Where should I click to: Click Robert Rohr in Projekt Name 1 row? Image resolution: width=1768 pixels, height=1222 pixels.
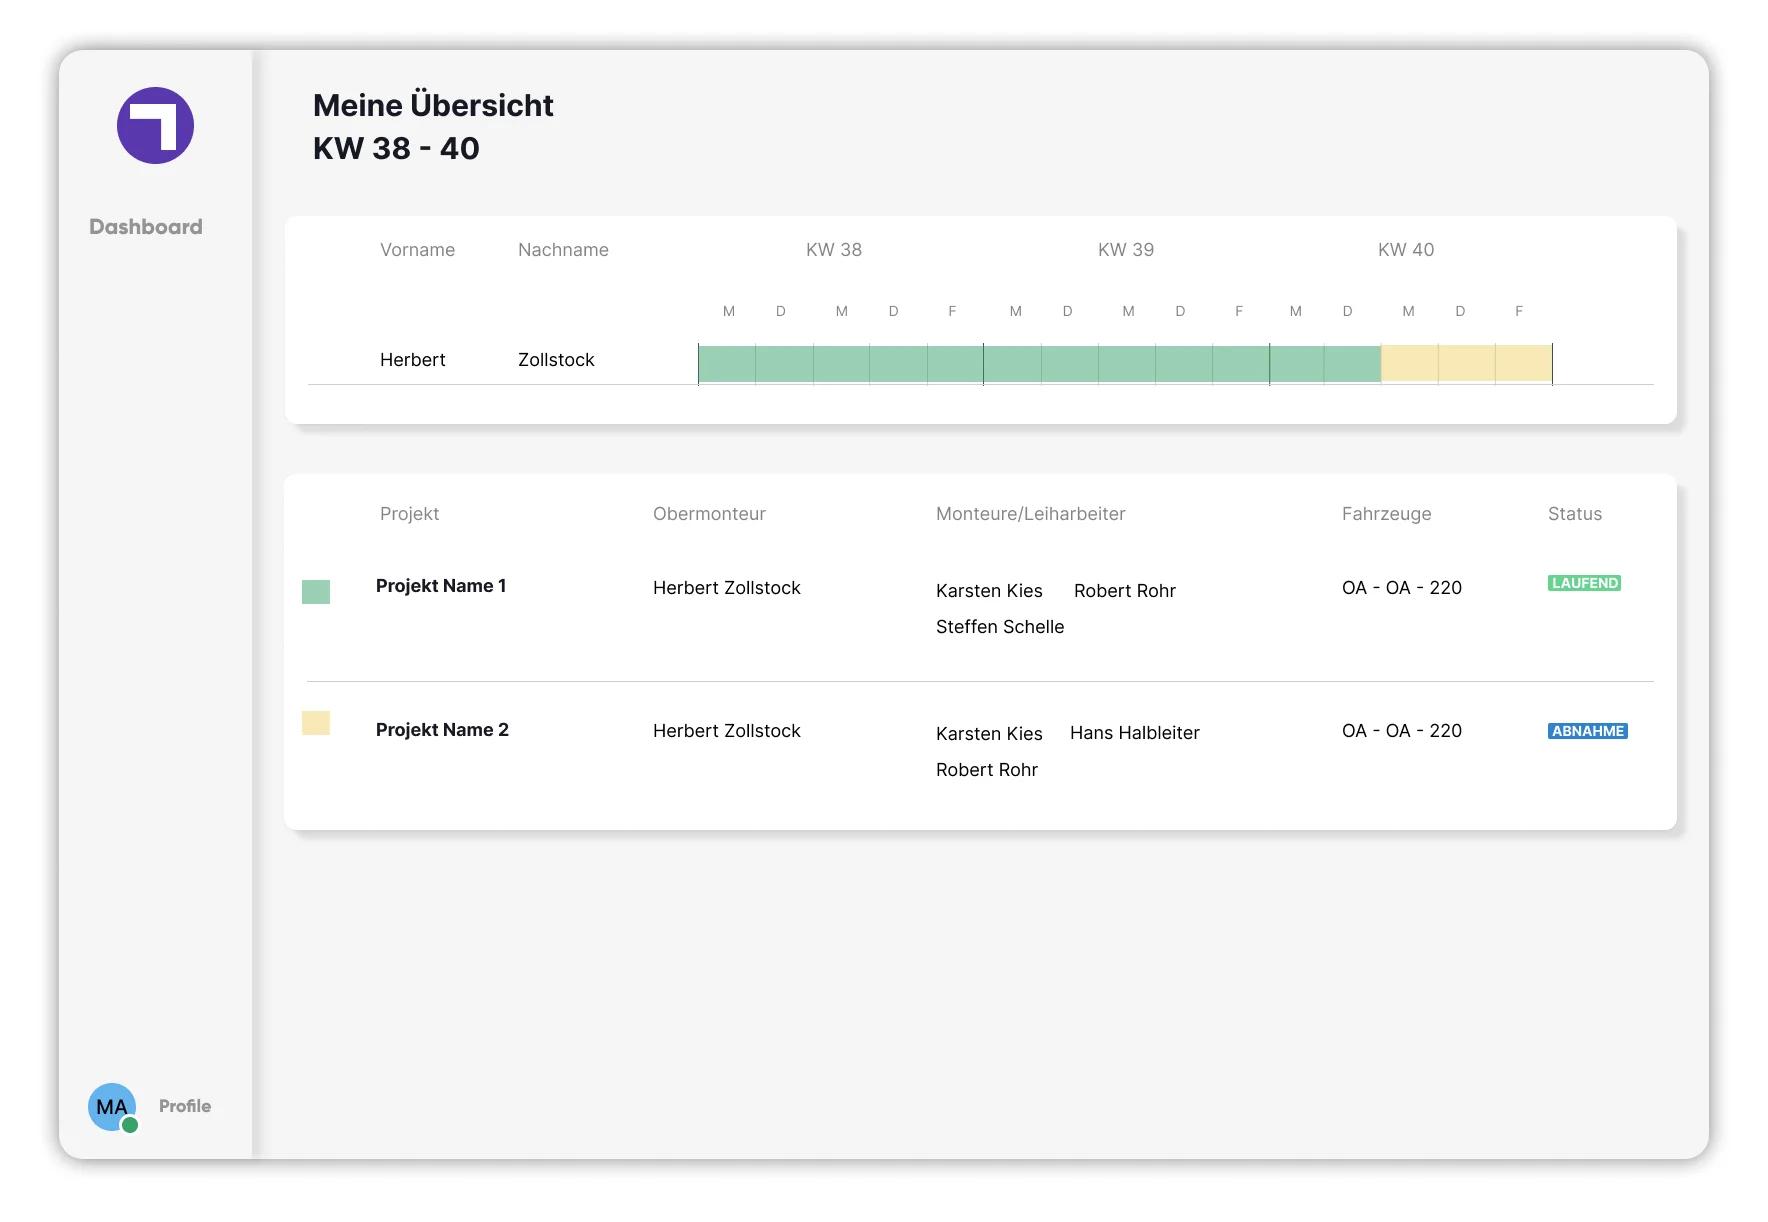click(1125, 591)
